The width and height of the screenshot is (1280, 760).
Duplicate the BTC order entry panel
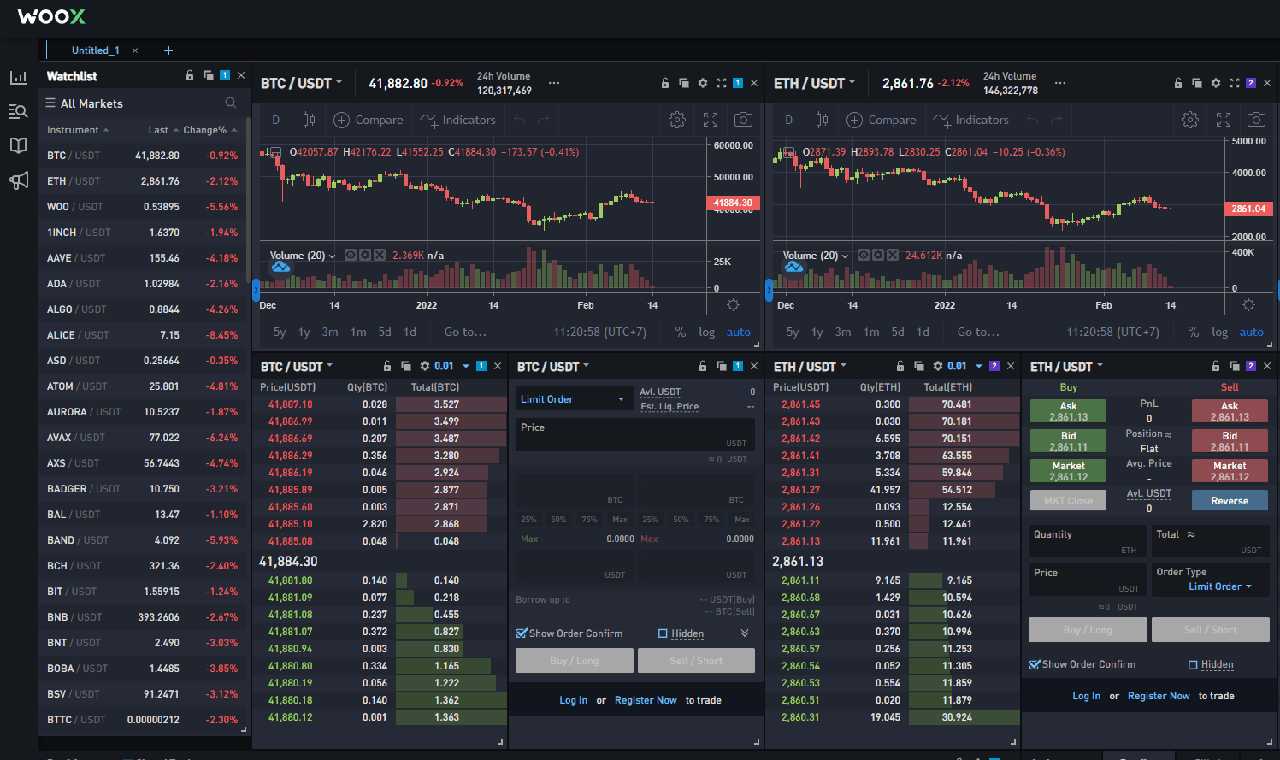click(x=719, y=366)
